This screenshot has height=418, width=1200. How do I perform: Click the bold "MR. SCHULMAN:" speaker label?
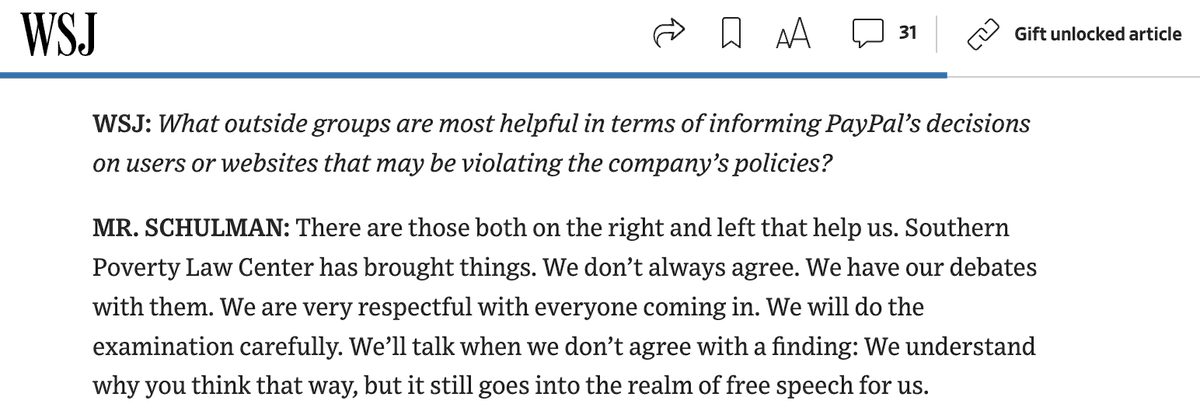pos(191,229)
